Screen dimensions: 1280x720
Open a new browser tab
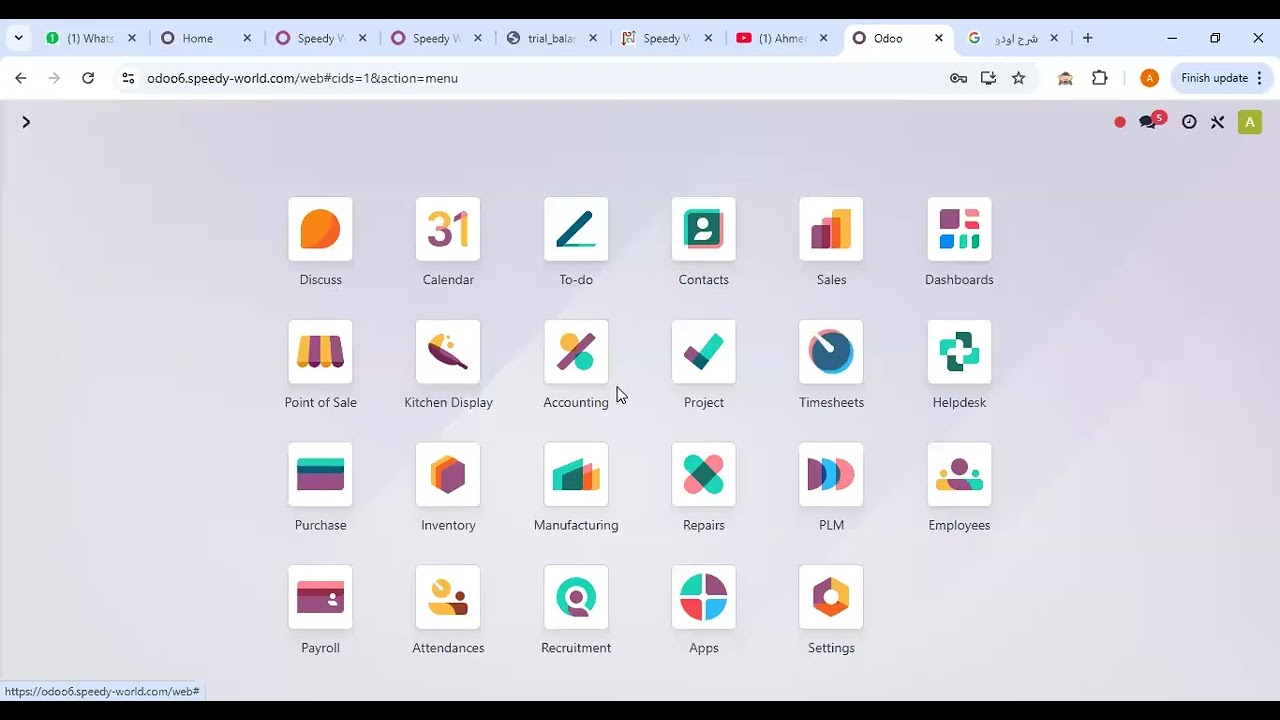pyautogui.click(x=1088, y=38)
